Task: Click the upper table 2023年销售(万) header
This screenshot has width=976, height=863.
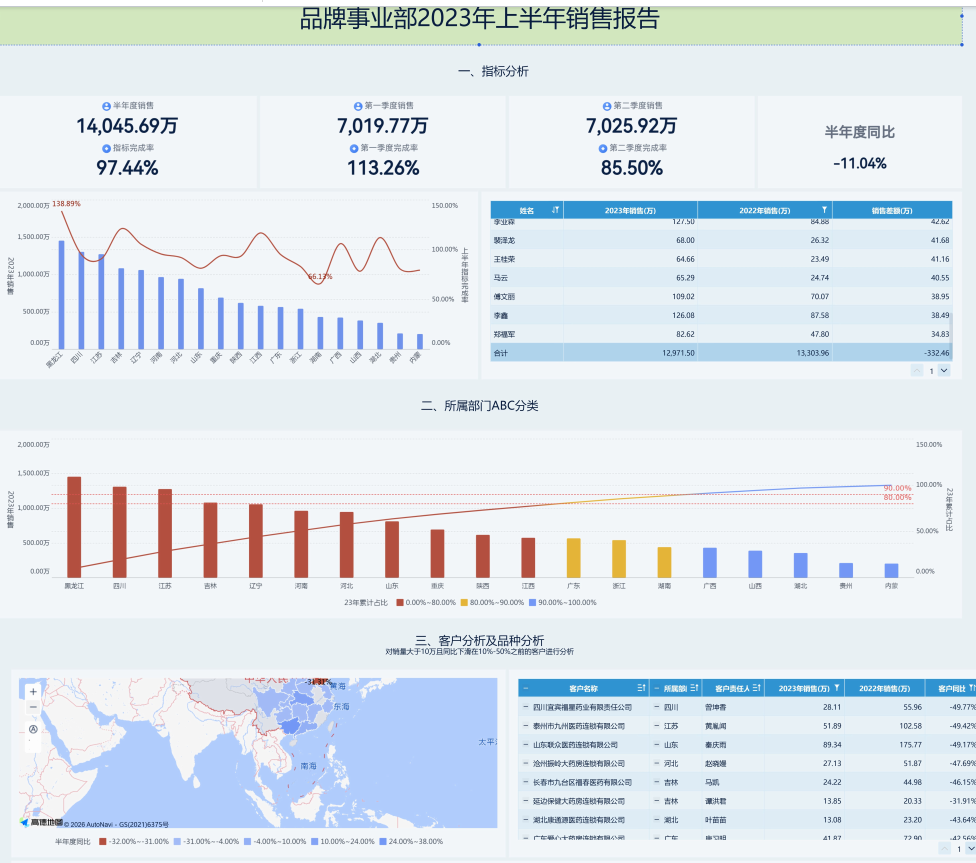Action: point(631,210)
